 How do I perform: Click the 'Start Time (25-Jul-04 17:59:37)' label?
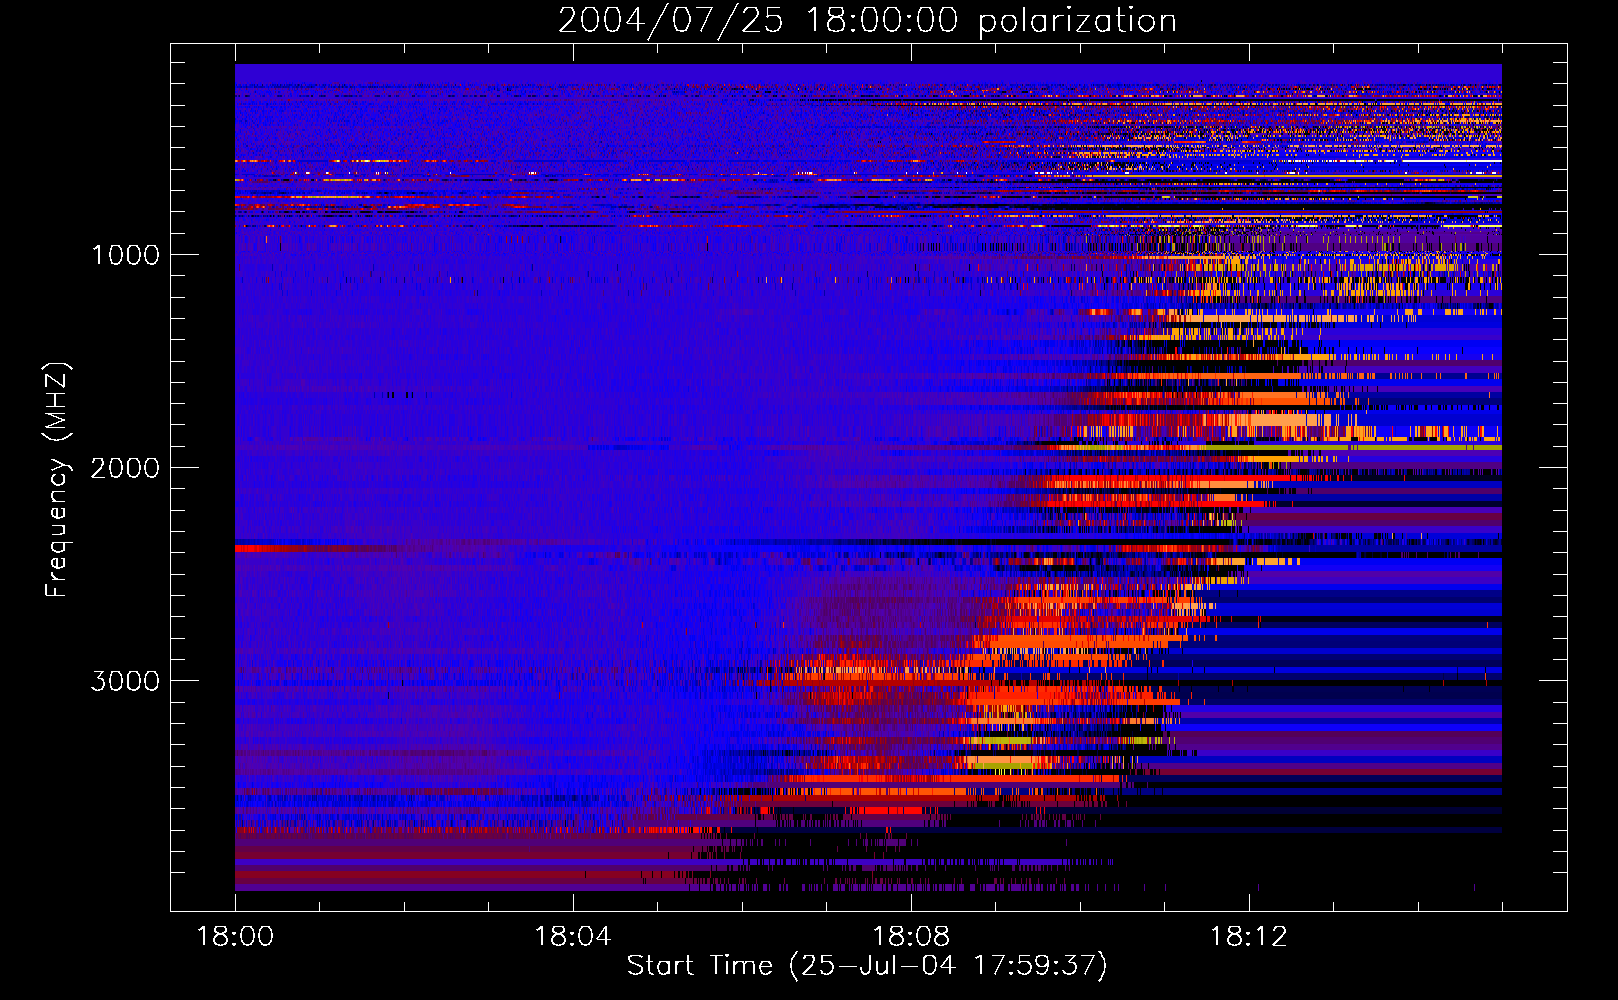(x=867, y=966)
